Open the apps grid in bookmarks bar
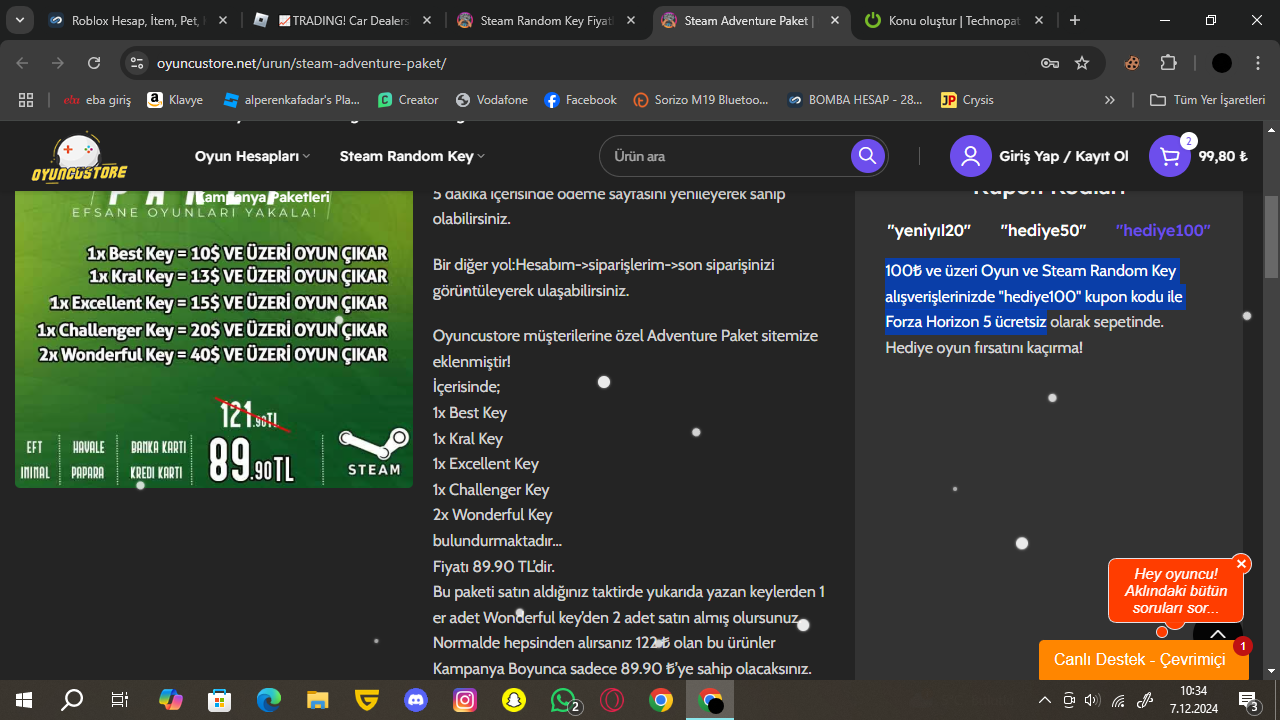The image size is (1280, 720). 26,100
